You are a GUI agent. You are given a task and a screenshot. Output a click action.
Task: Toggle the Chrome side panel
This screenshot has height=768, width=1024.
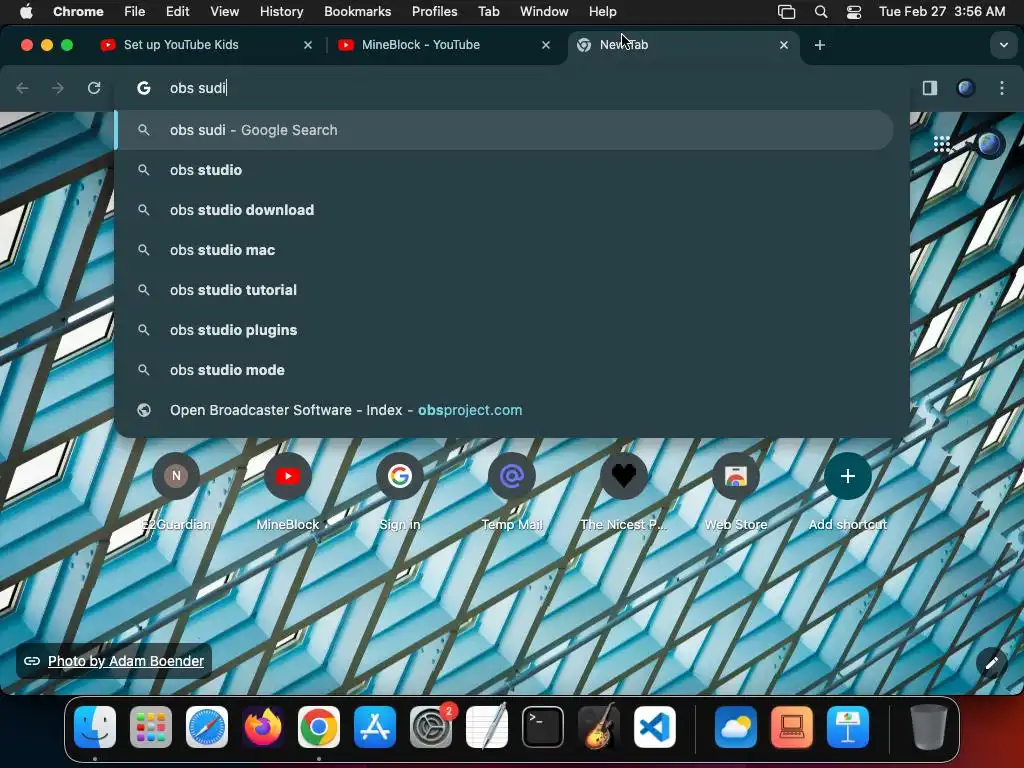(930, 88)
